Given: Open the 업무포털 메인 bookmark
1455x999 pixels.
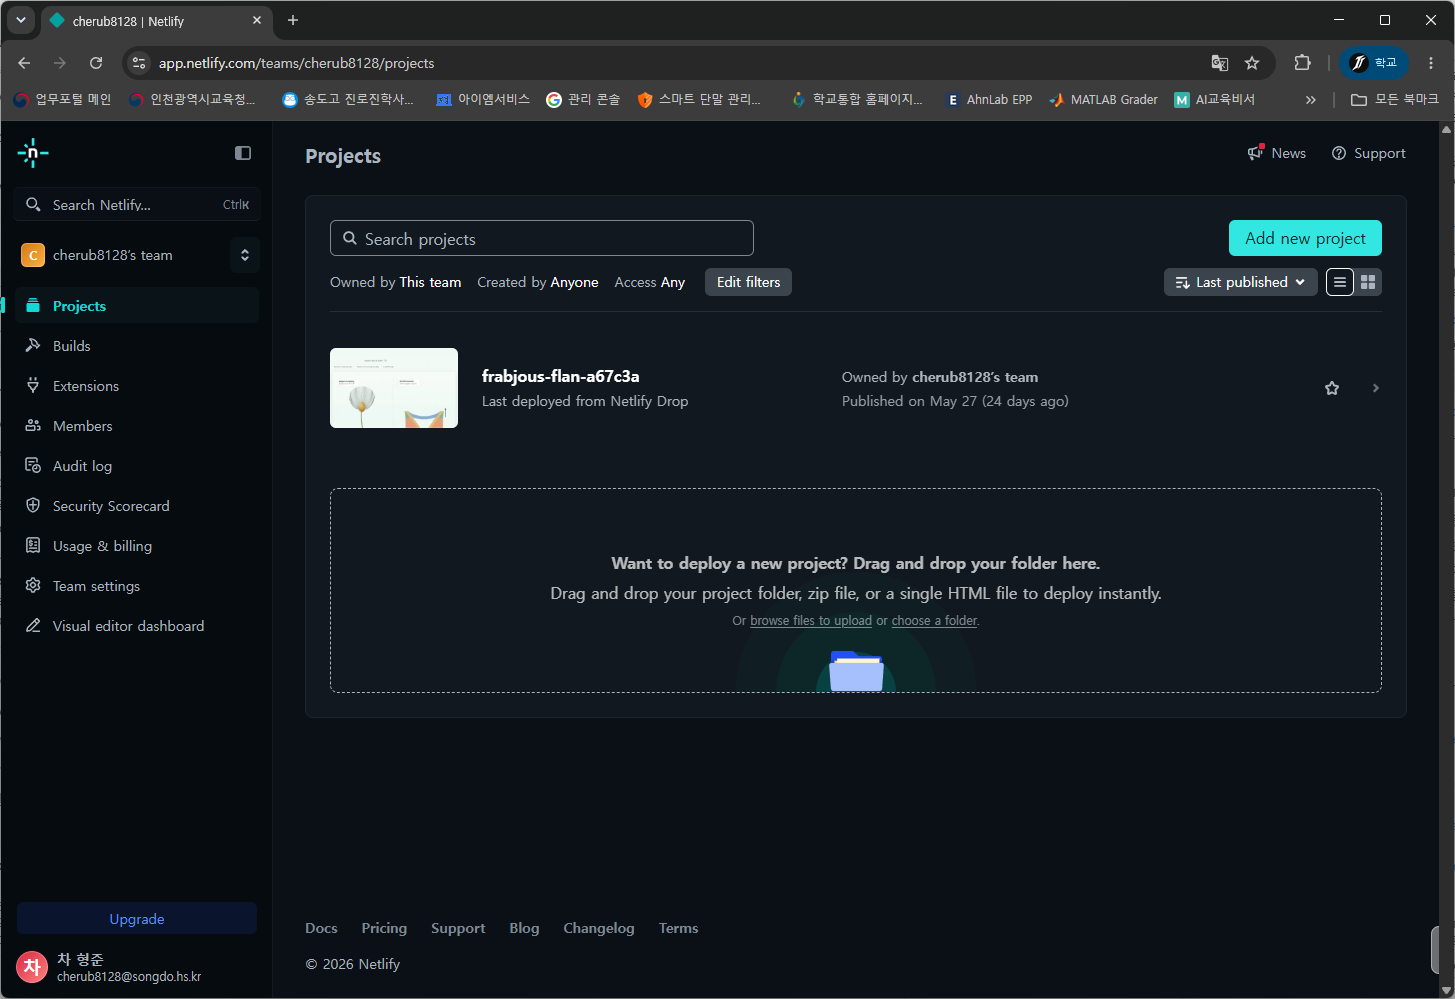Looking at the screenshot, I should pyautogui.click(x=62, y=99).
